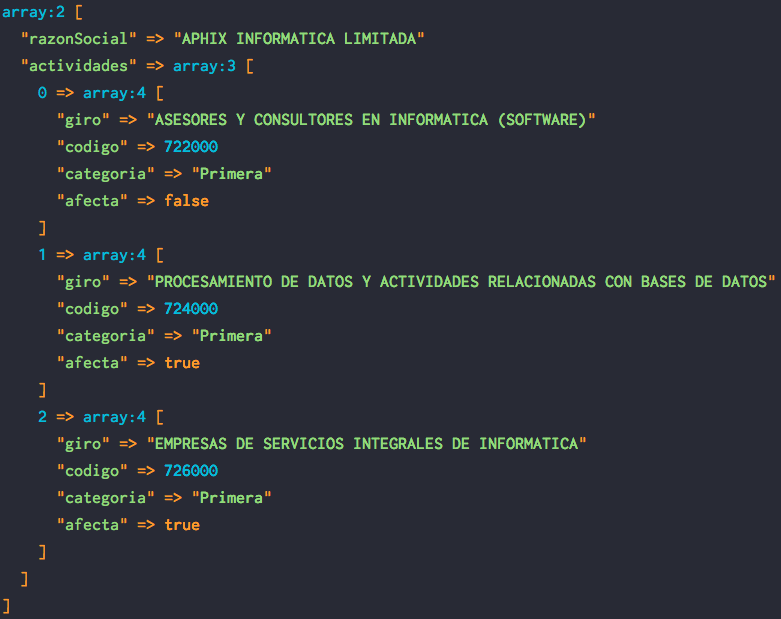781x619 pixels.
Task: Select the "PROCESAMIENTO DE DATOS" giro string
Action: (462, 282)
